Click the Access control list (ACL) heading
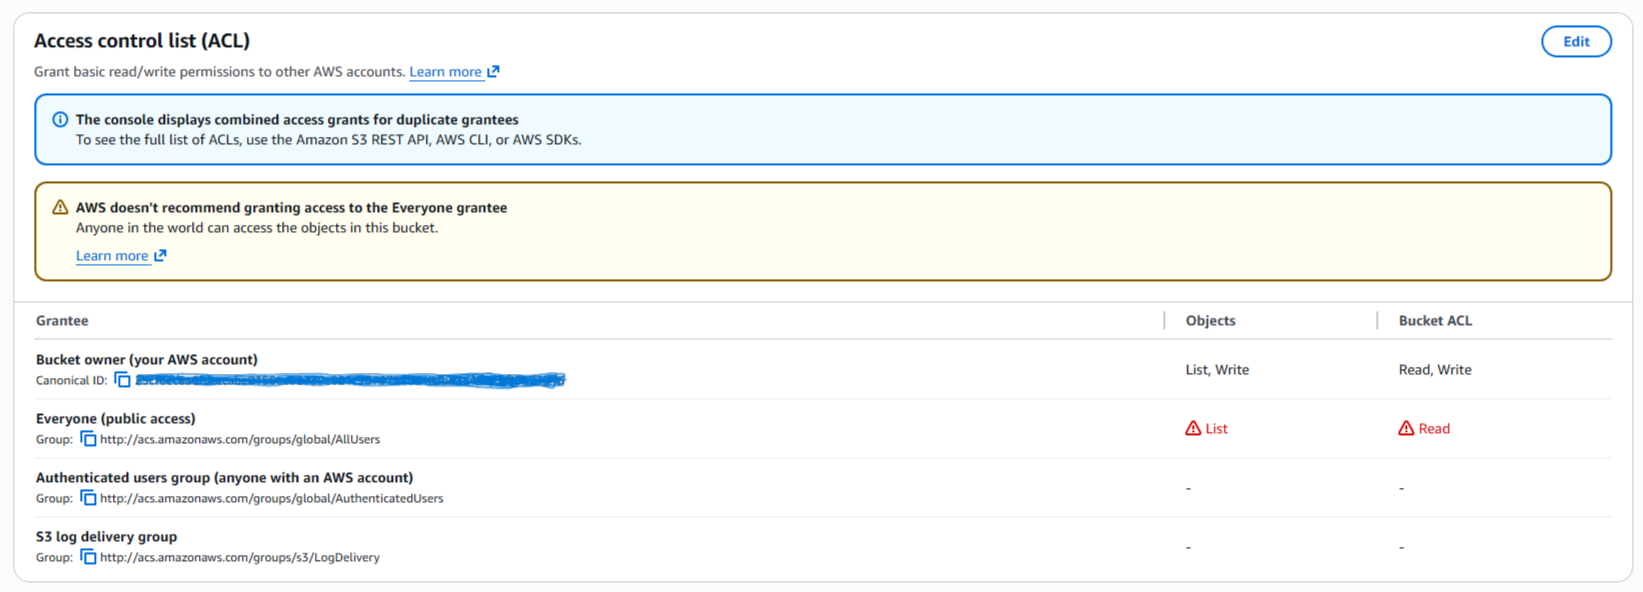Viewport: 1643px width, 592px height. point(142,41)
